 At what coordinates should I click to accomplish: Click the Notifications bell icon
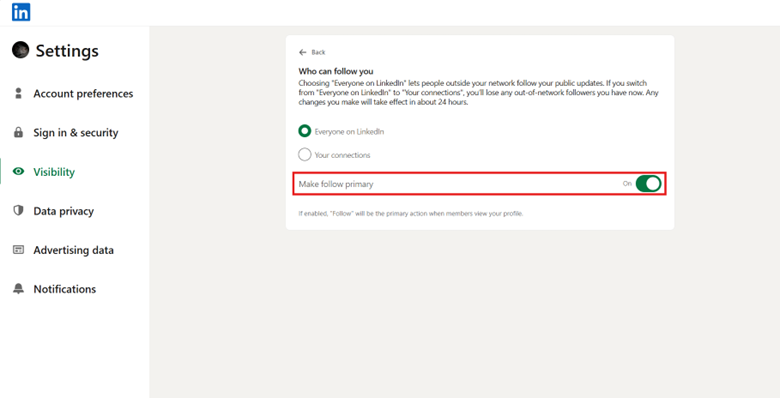coord(18,289)
